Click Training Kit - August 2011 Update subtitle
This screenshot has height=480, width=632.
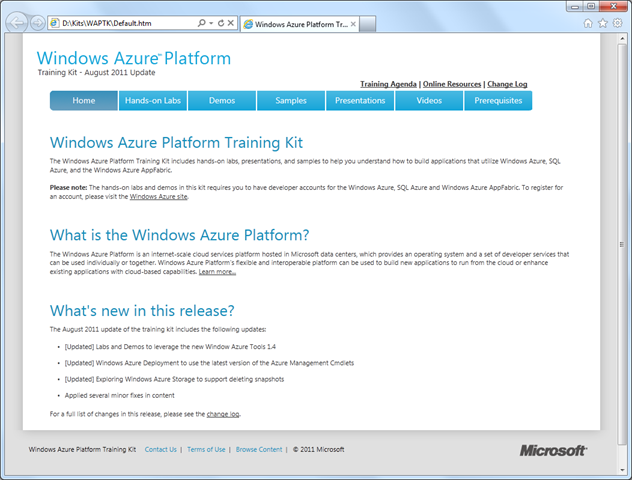coord(96,73)
